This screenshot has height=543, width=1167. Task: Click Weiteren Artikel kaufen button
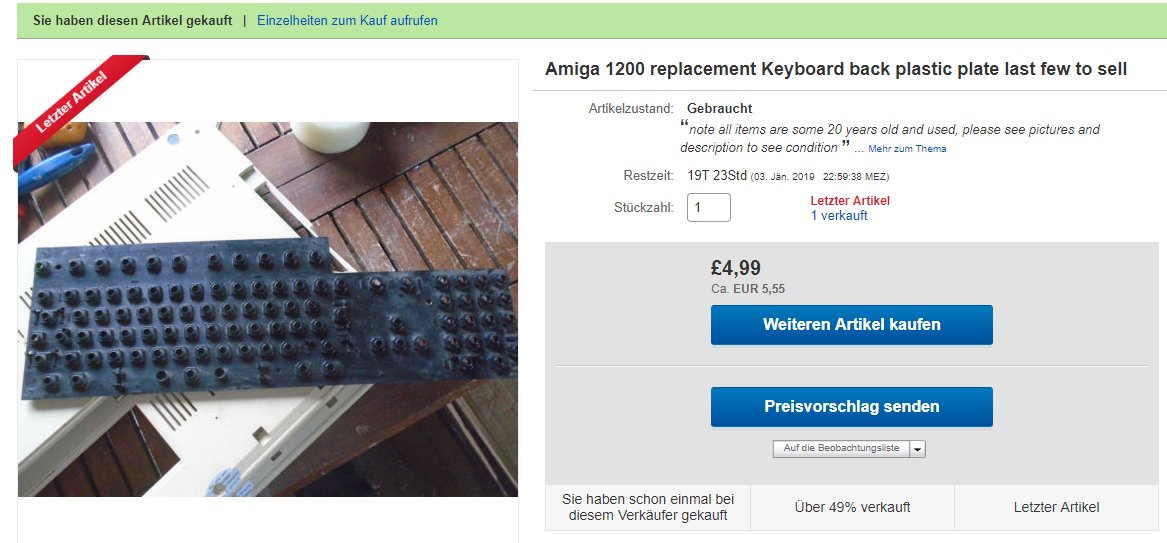click(851, 325)
